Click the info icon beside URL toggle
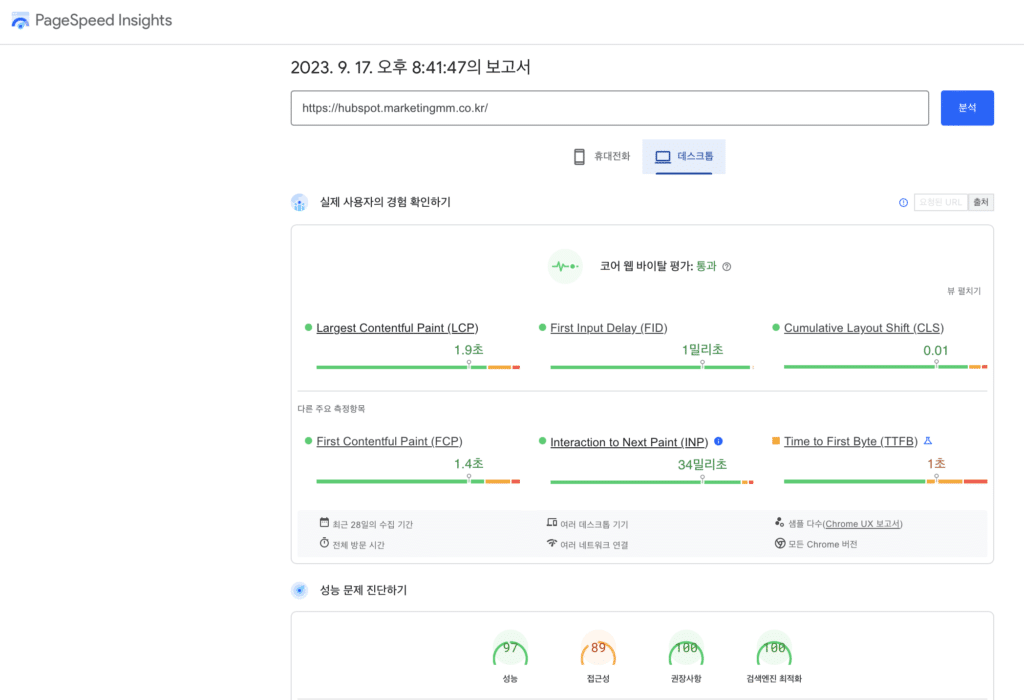This screenshot has height=700, width=1024. point(903,202)
